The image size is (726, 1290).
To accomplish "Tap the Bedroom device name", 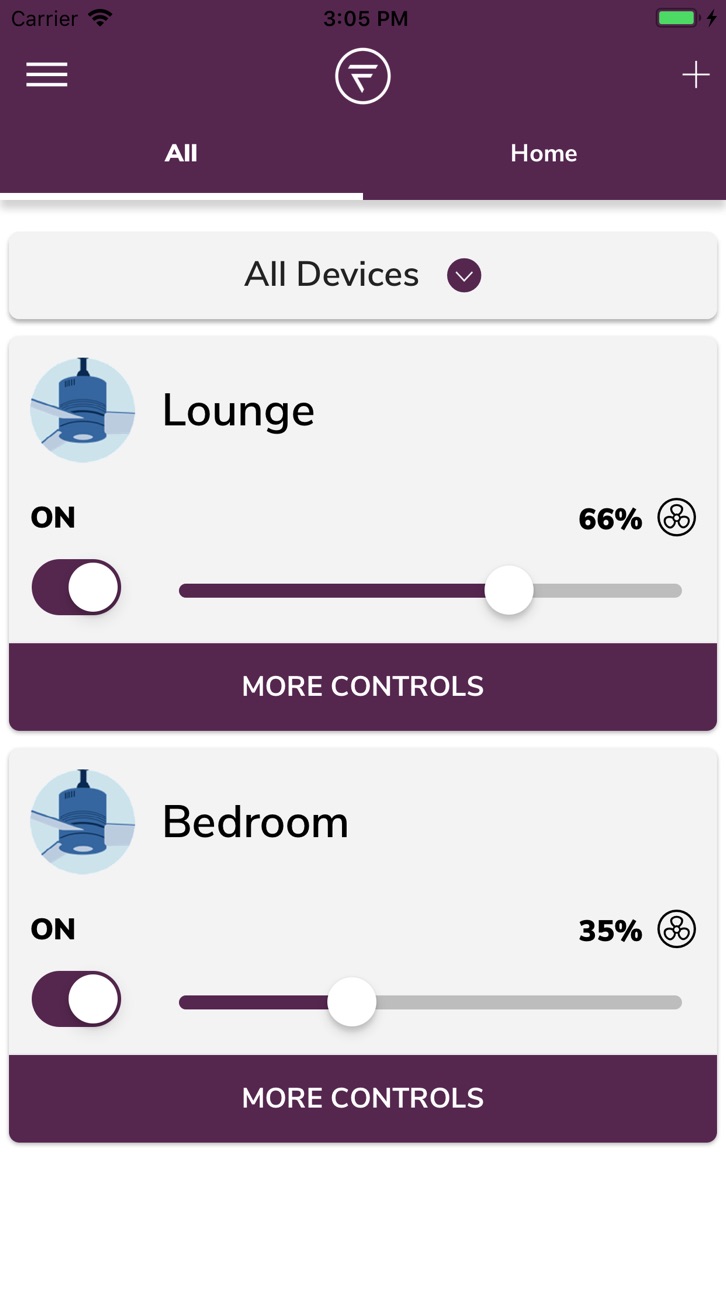I will (256, 822).
